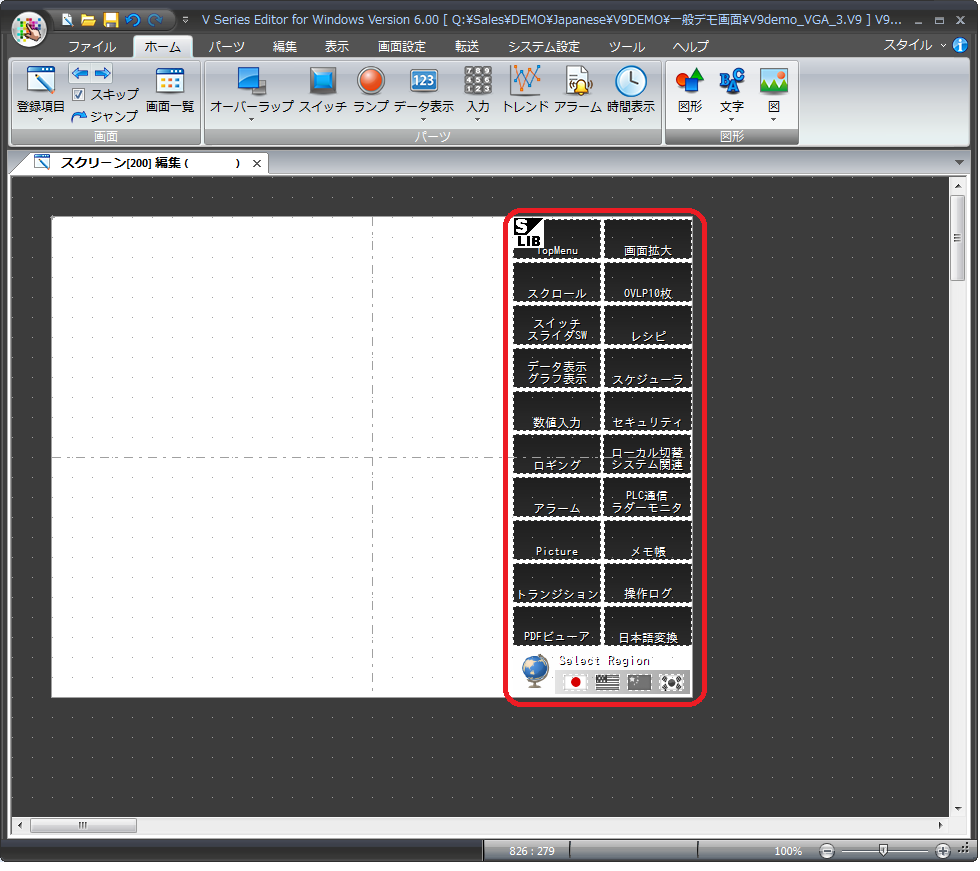Viewport: 980px width, 871px height.
Task: Select the Trend (トレンド) graph icon
Action: point(525,82)
